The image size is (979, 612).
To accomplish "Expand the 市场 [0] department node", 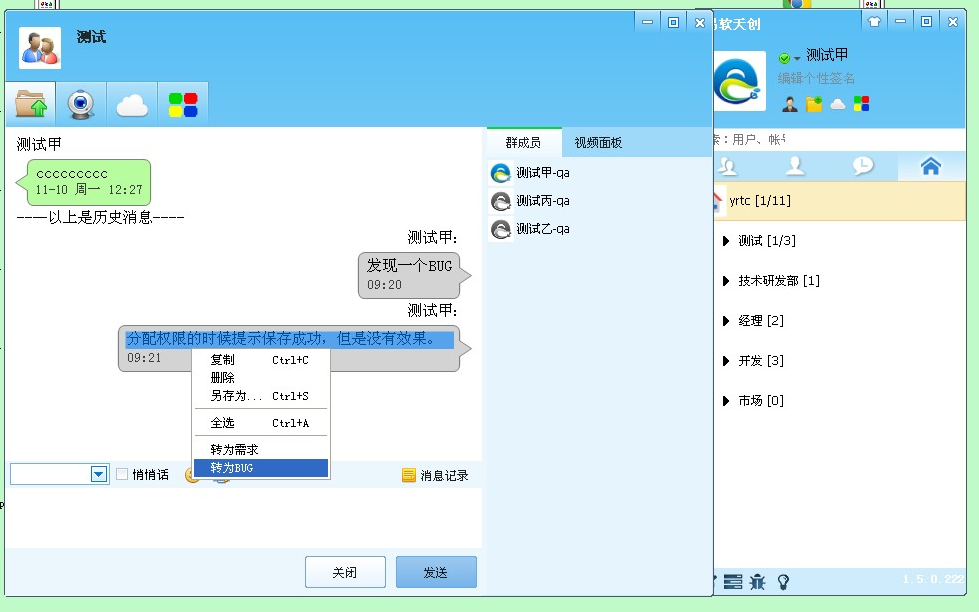I will click(726, 401).
